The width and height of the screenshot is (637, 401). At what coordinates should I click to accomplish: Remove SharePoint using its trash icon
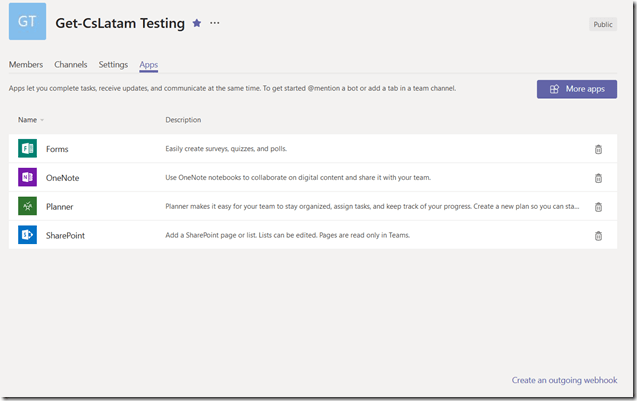click(598, 236)
